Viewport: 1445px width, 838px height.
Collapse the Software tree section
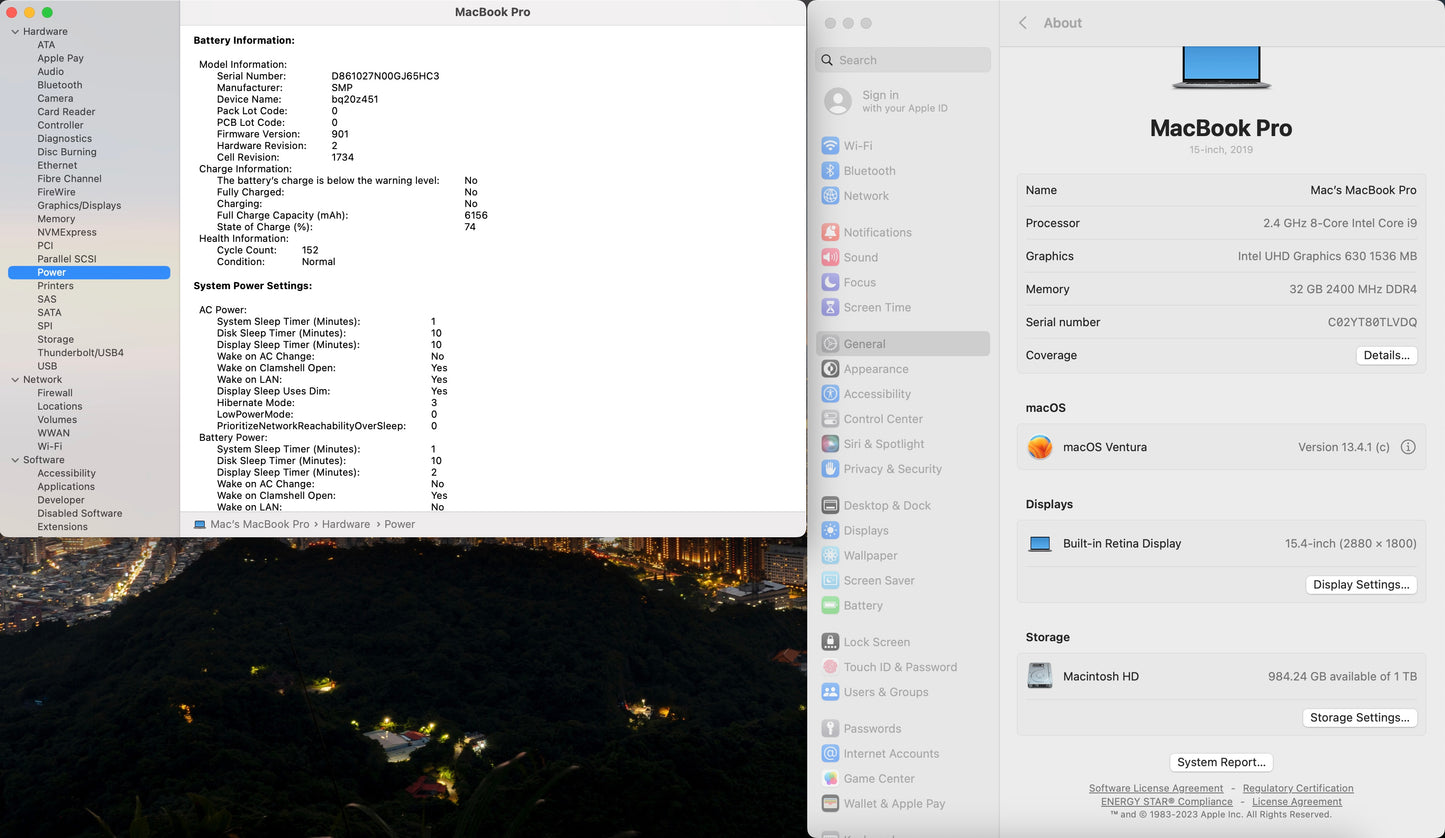click(15, 460)
